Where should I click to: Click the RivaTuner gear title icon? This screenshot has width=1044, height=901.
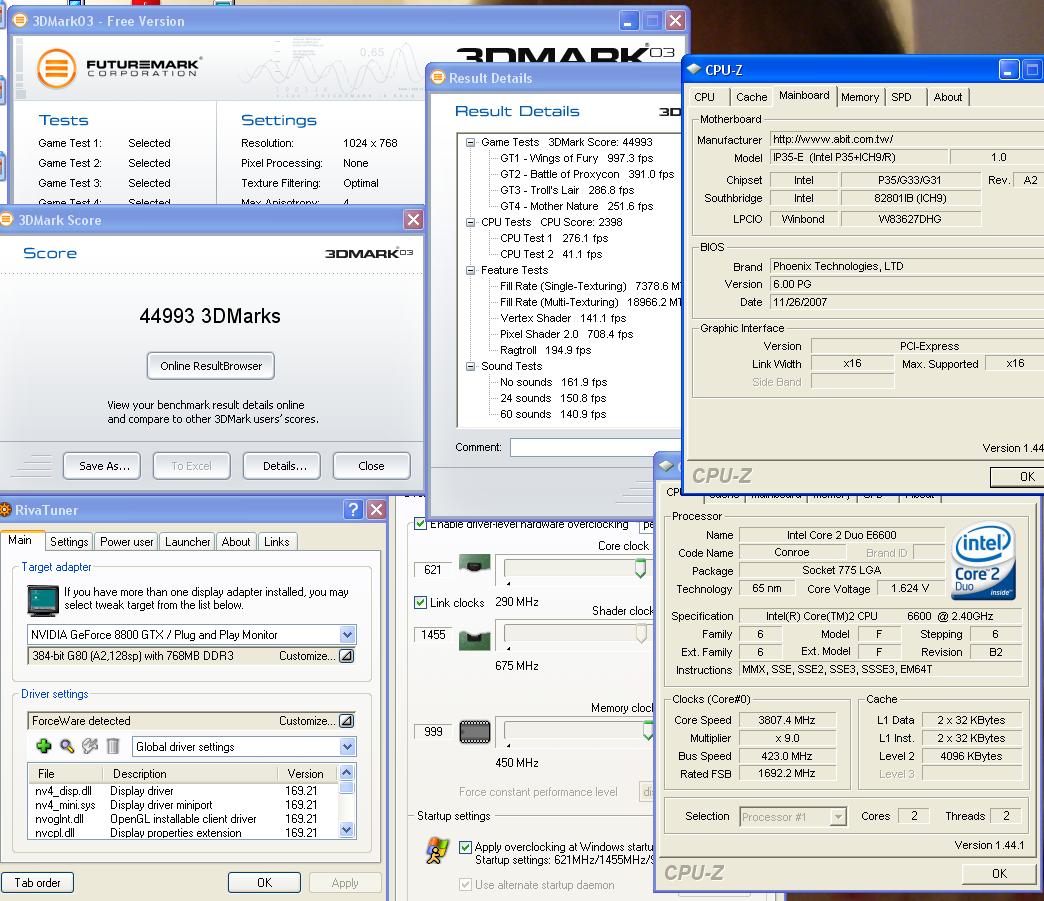(x=5, y=510)
